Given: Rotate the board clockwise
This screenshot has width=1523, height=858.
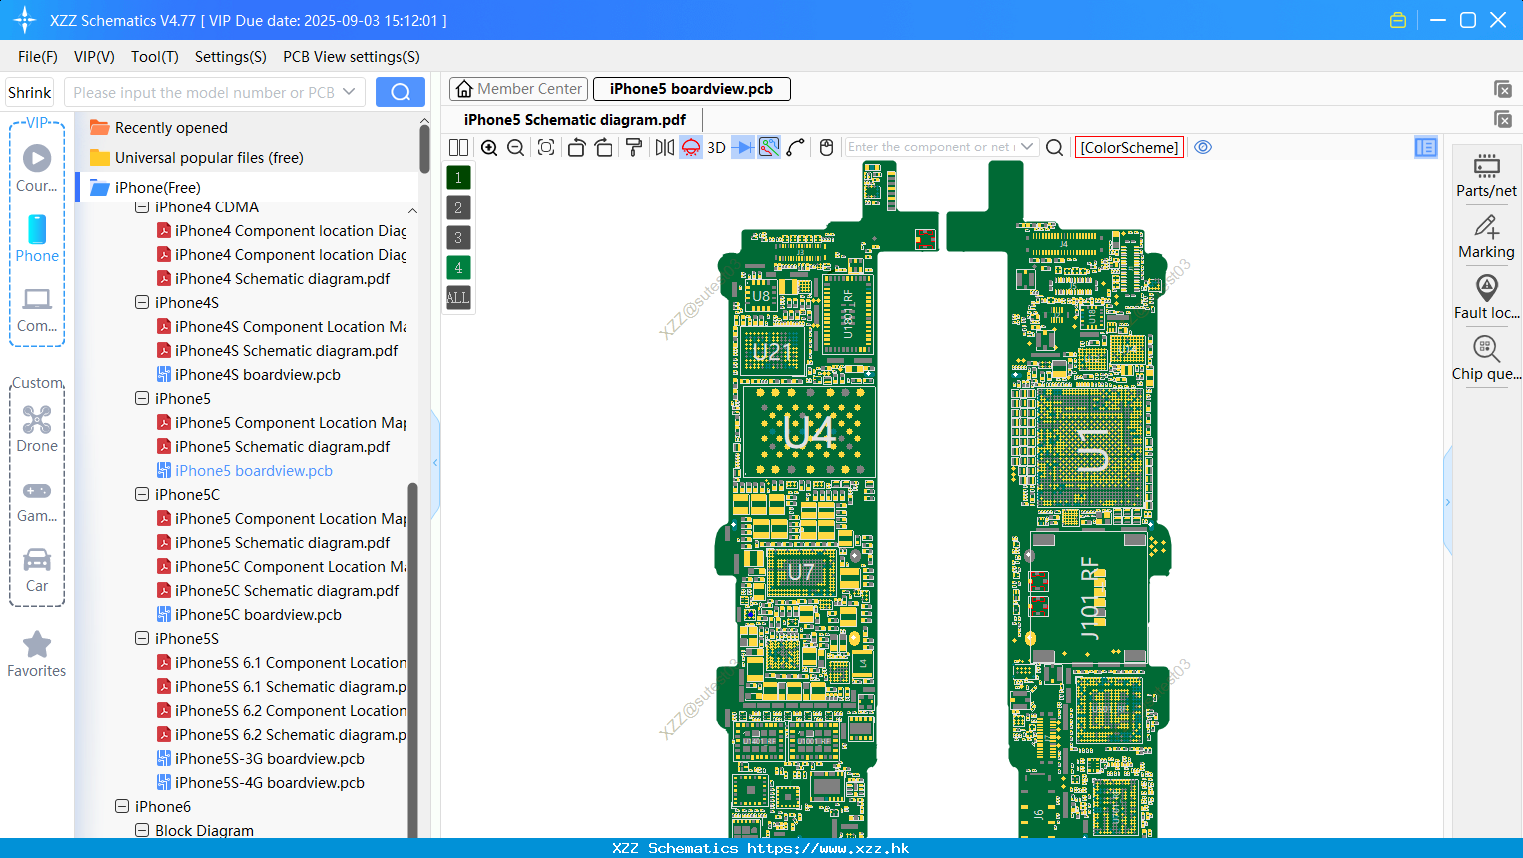Looking at the screenshot, I should pos(604,147).
